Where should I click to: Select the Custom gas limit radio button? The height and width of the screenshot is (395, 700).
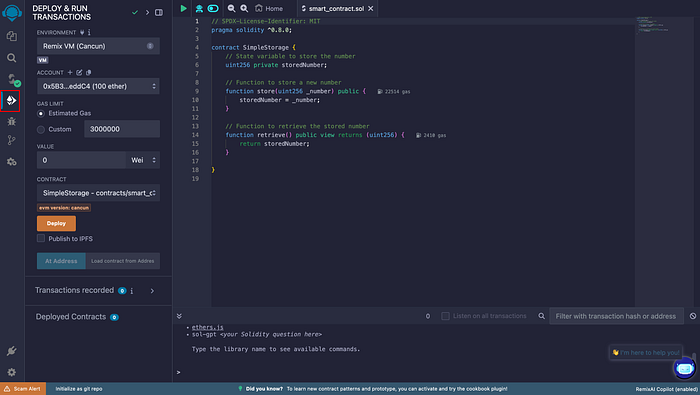point(41,129)
